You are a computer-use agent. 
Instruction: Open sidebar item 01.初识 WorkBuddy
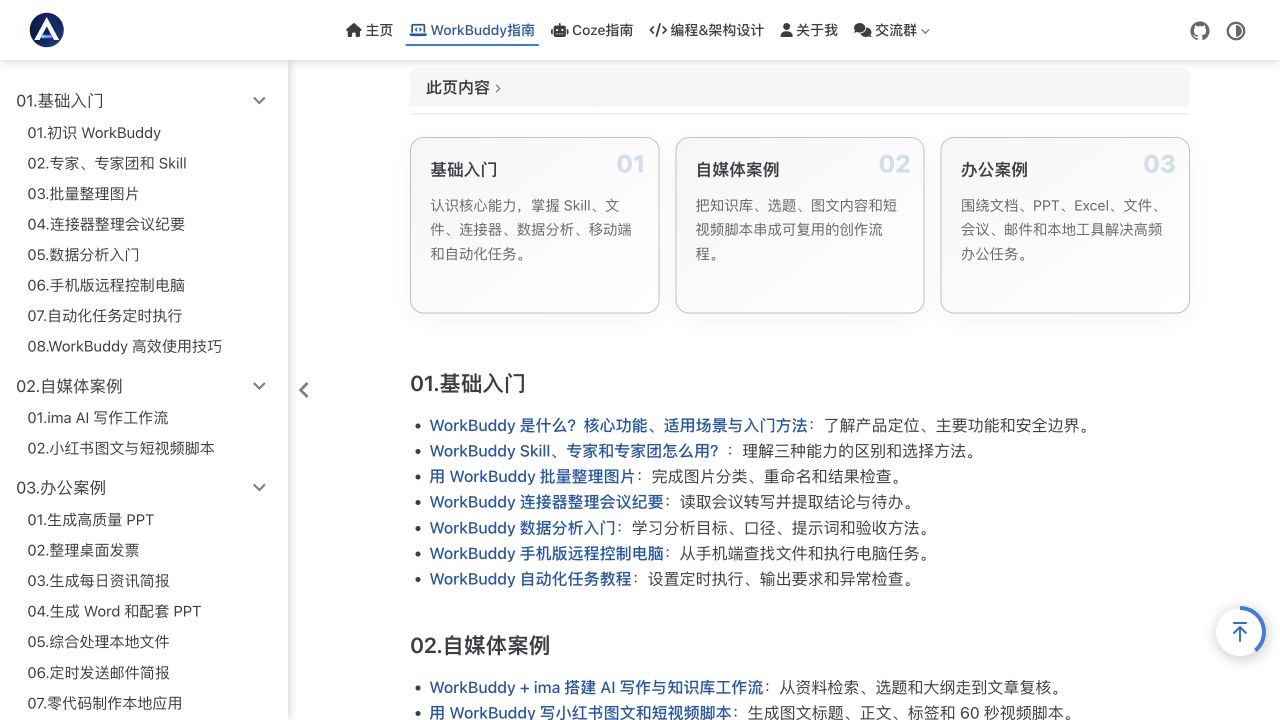94,133
